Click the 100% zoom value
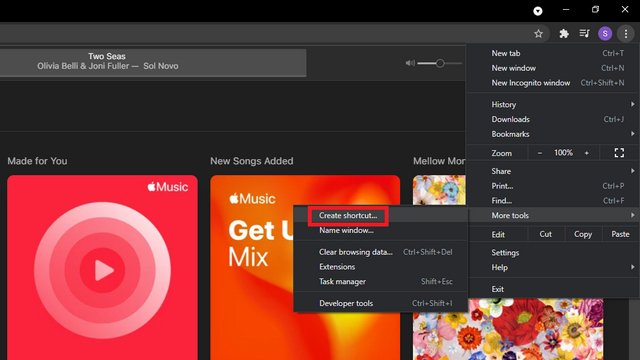This screenshot has height=360, width=640. 563,153
